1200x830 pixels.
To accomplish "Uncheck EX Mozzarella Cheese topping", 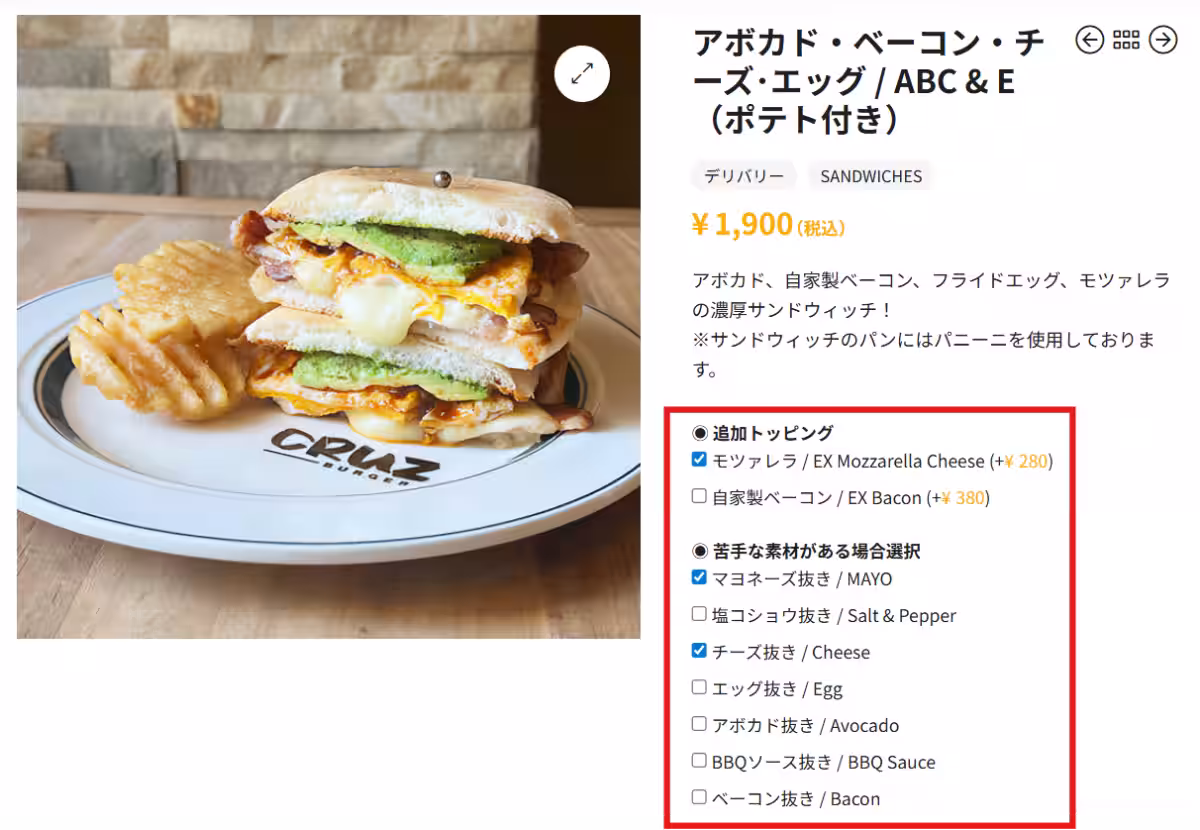I will click(699, 460).
